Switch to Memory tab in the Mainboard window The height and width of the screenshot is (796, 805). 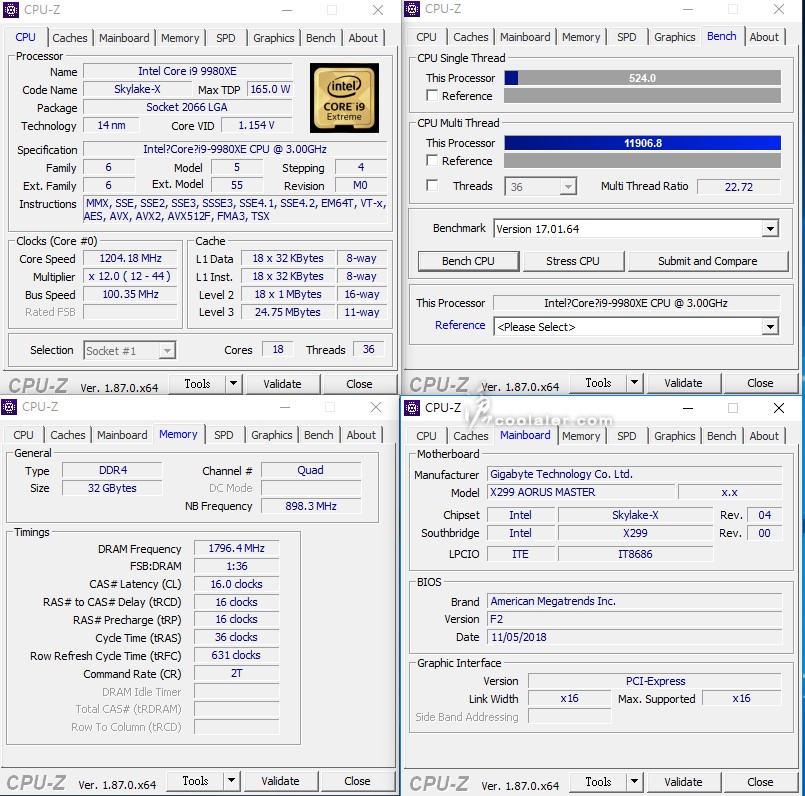coord(581,436)
